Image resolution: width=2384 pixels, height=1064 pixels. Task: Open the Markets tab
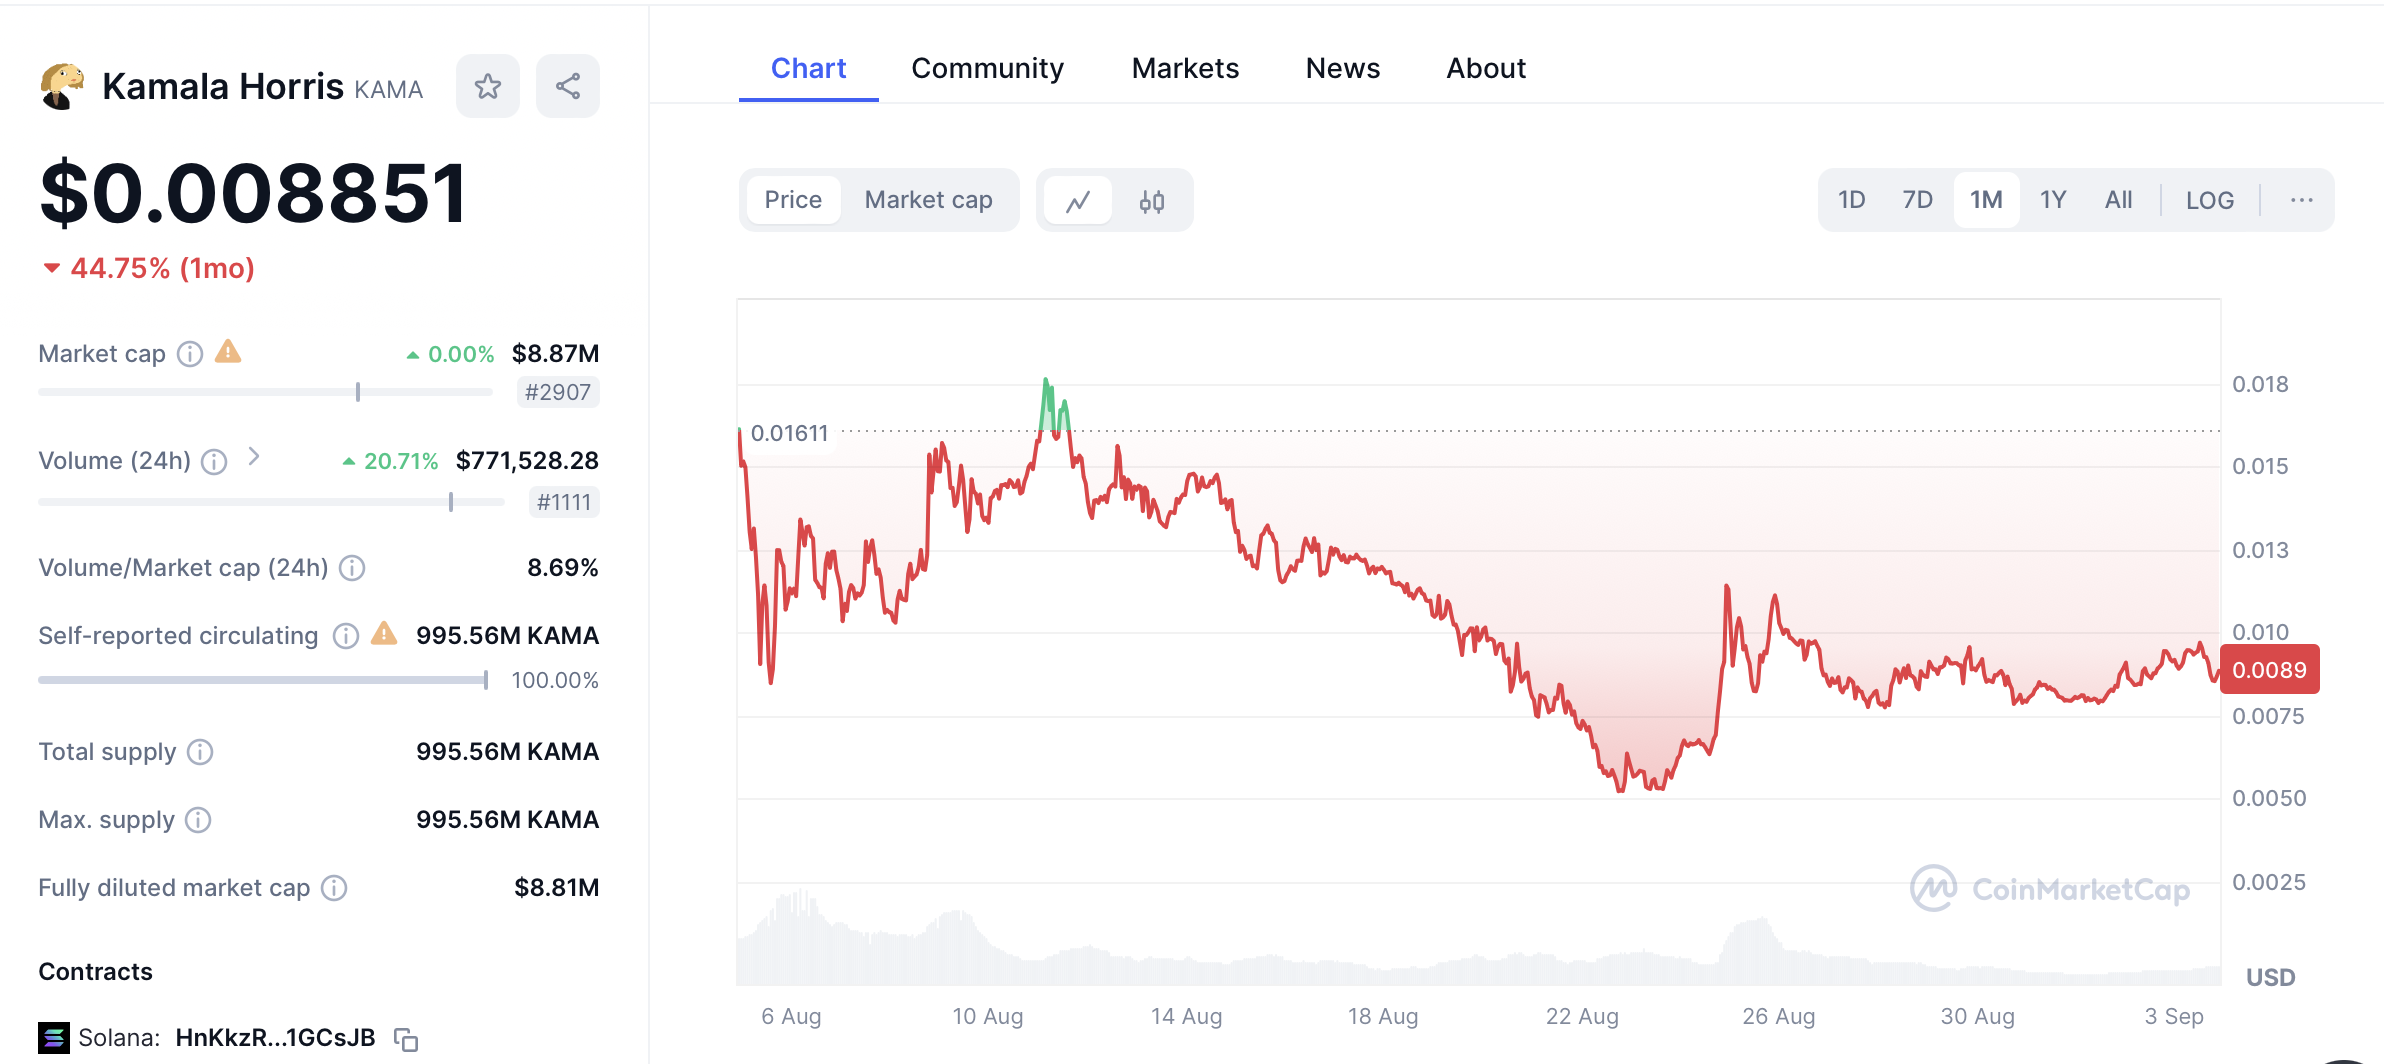(1185, 68)
